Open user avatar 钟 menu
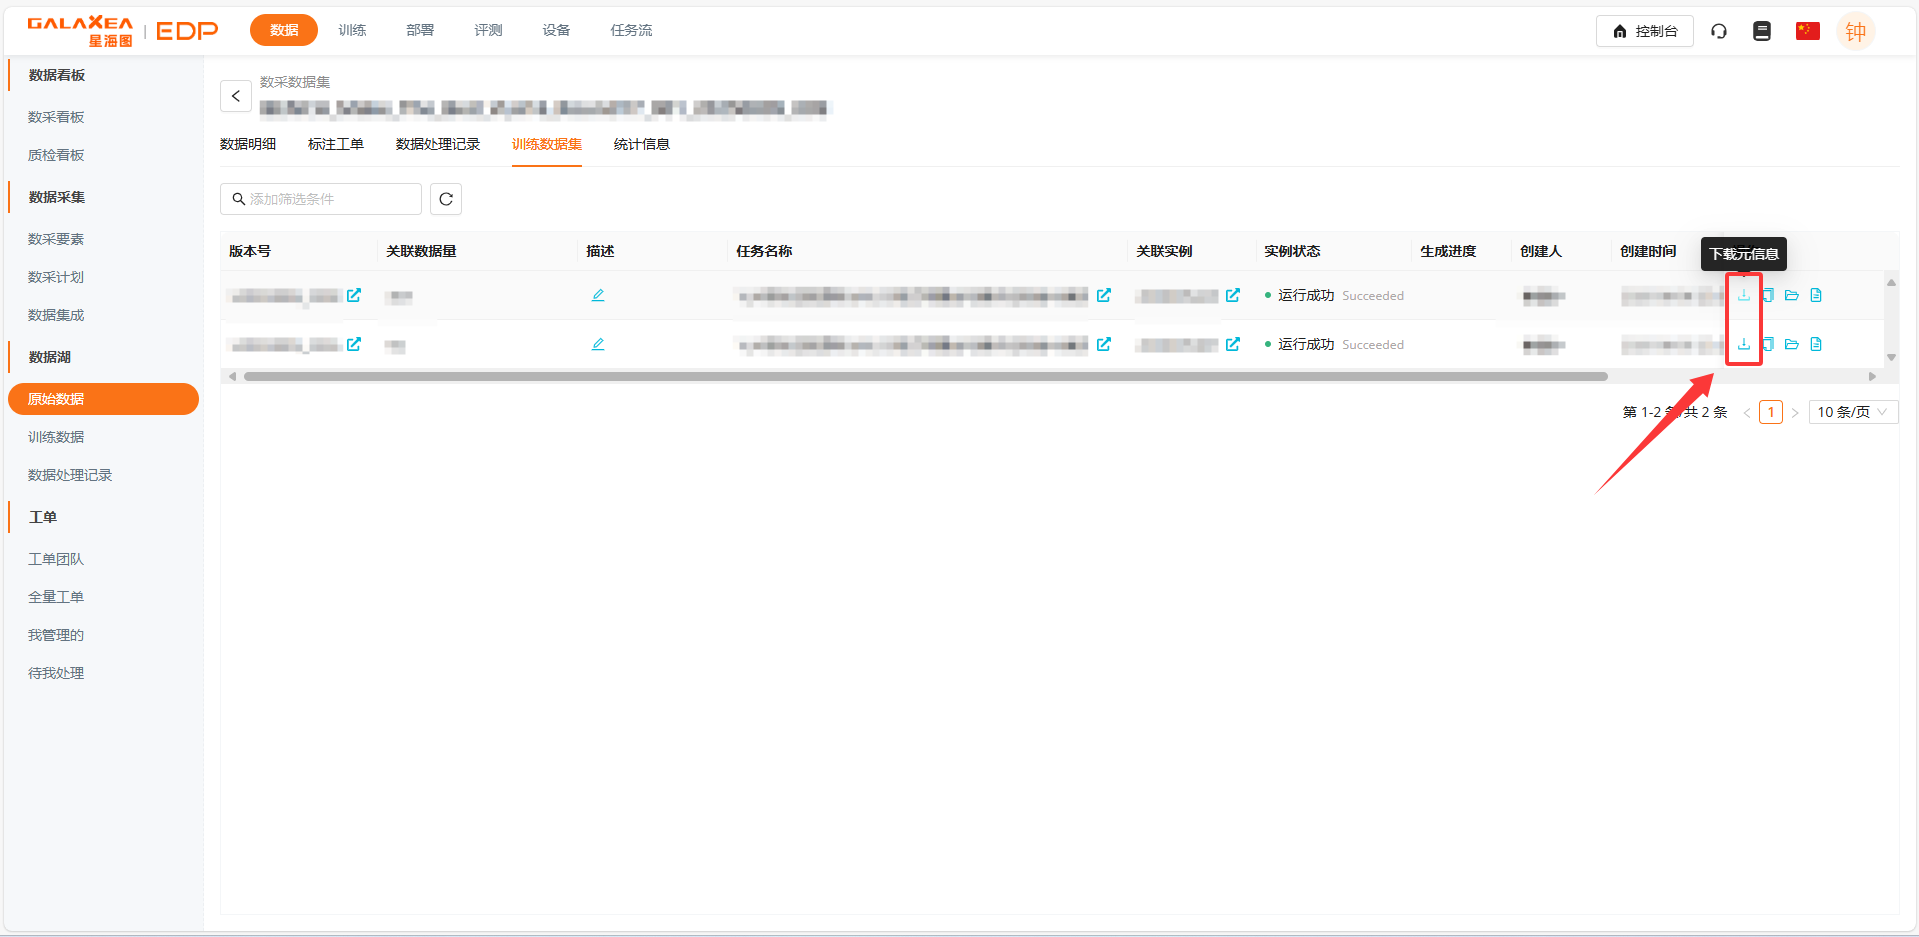 pos(1855,31)
